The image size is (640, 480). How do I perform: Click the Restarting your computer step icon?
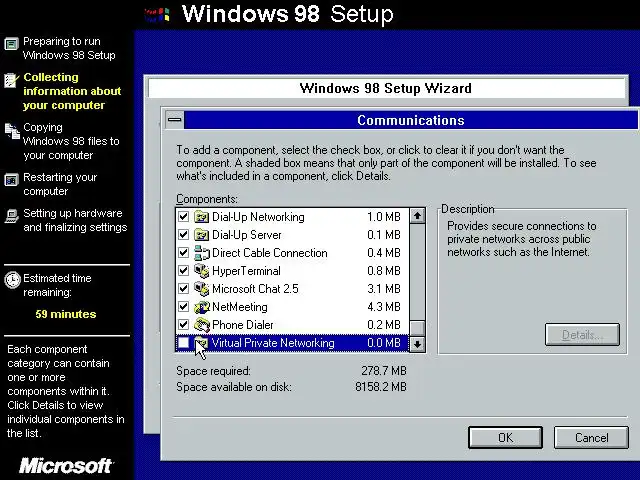pyautogui.click(x=12, y=180)
